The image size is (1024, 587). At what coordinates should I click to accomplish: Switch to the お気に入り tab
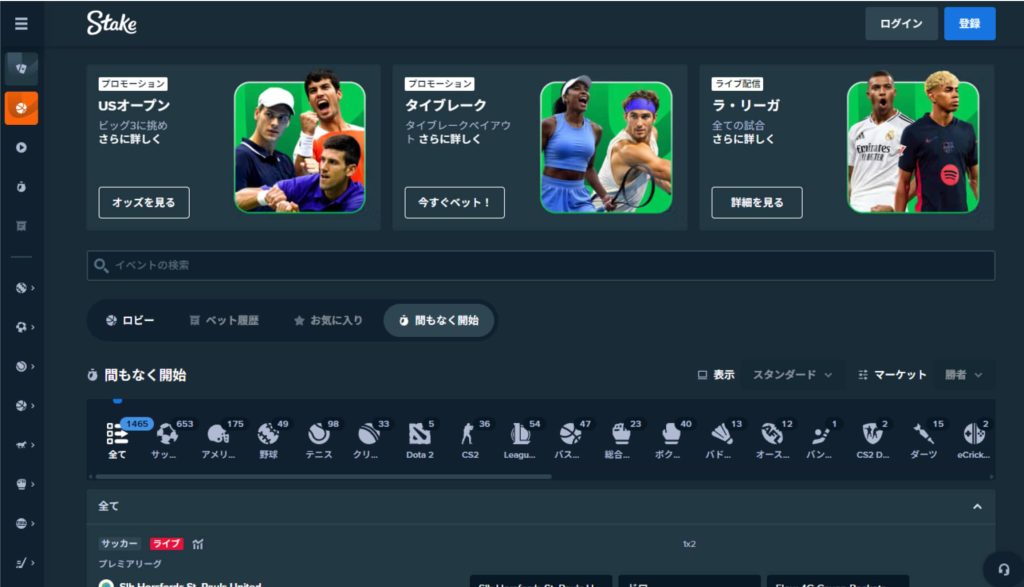[x=328, y=320]
